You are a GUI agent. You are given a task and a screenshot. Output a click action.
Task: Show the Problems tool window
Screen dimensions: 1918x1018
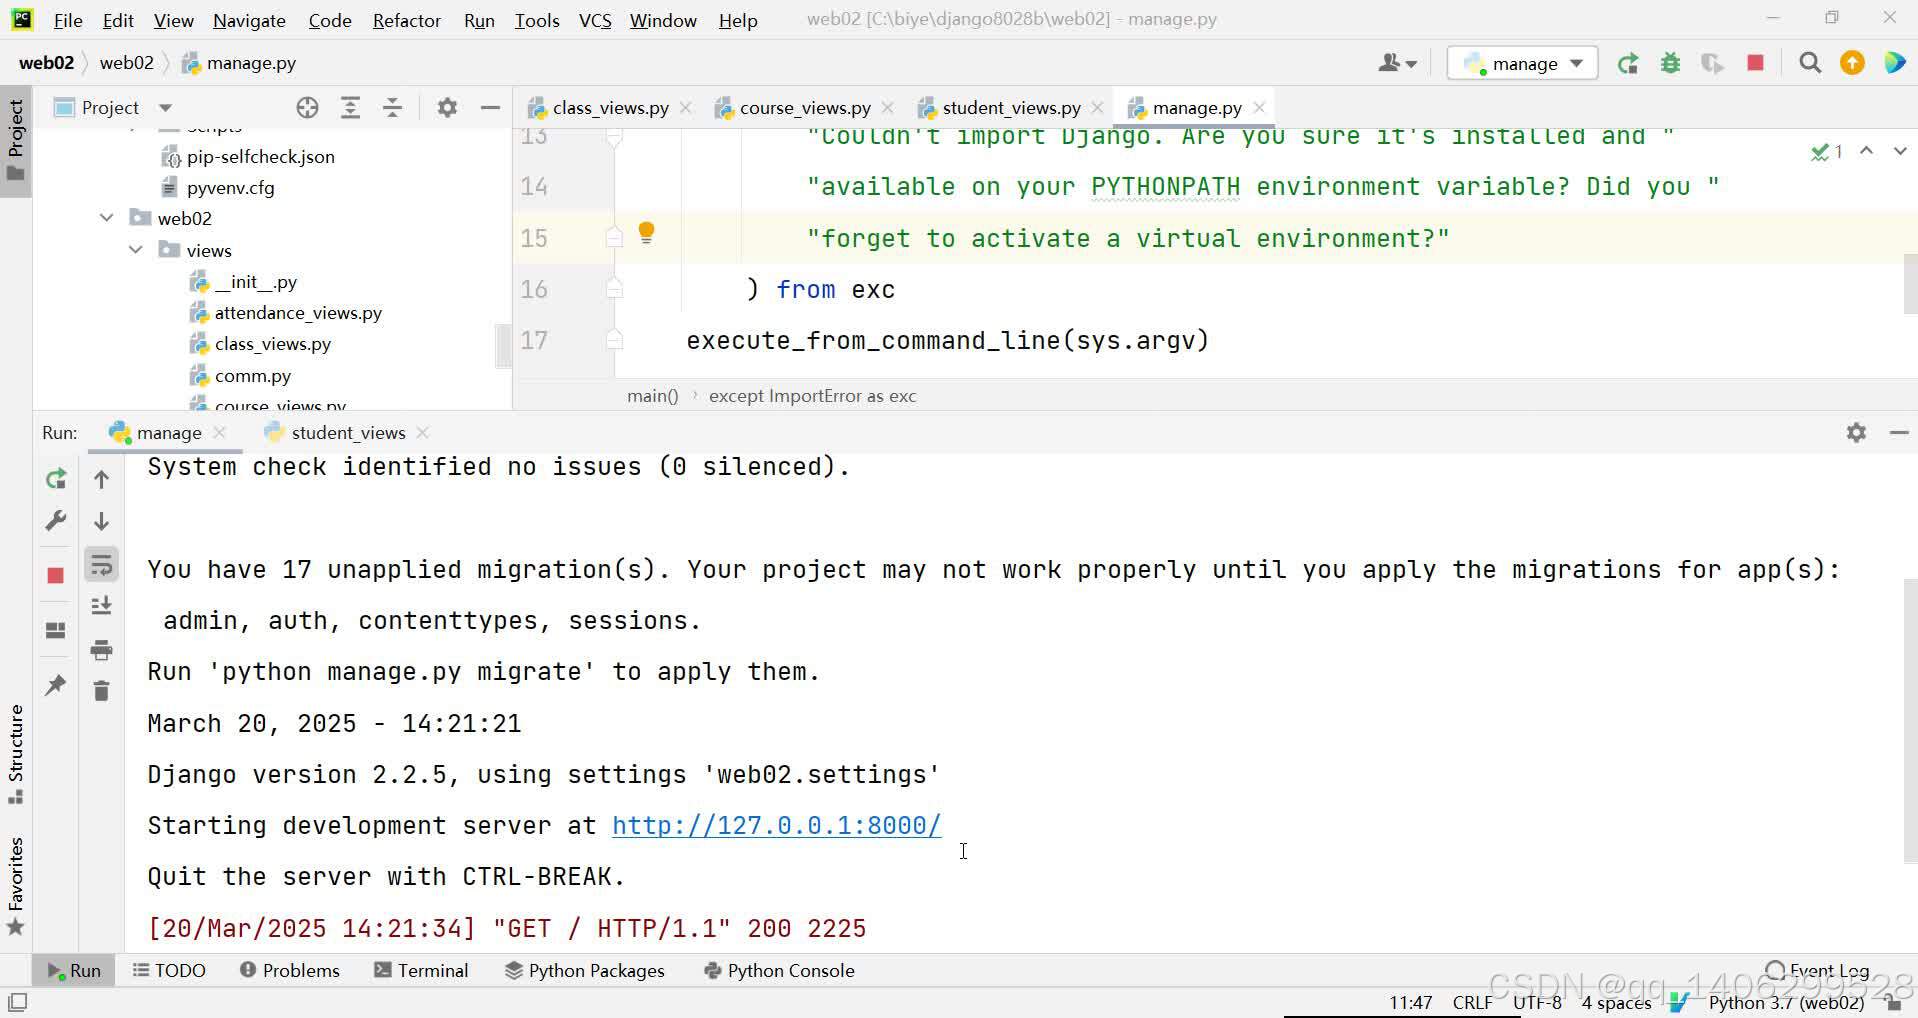[x=290, y=971]
